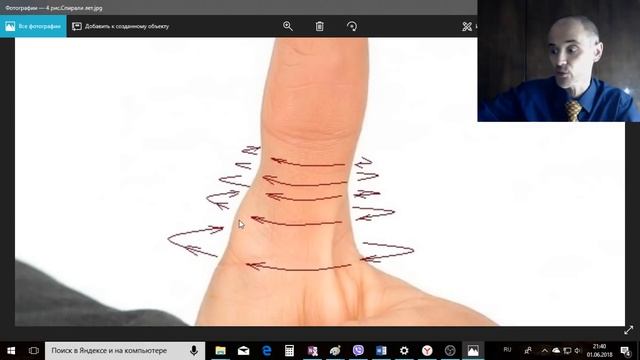Open the edit and create scissors icon
The height and width of the screenshot is (360, 640).
pos(467,27)
